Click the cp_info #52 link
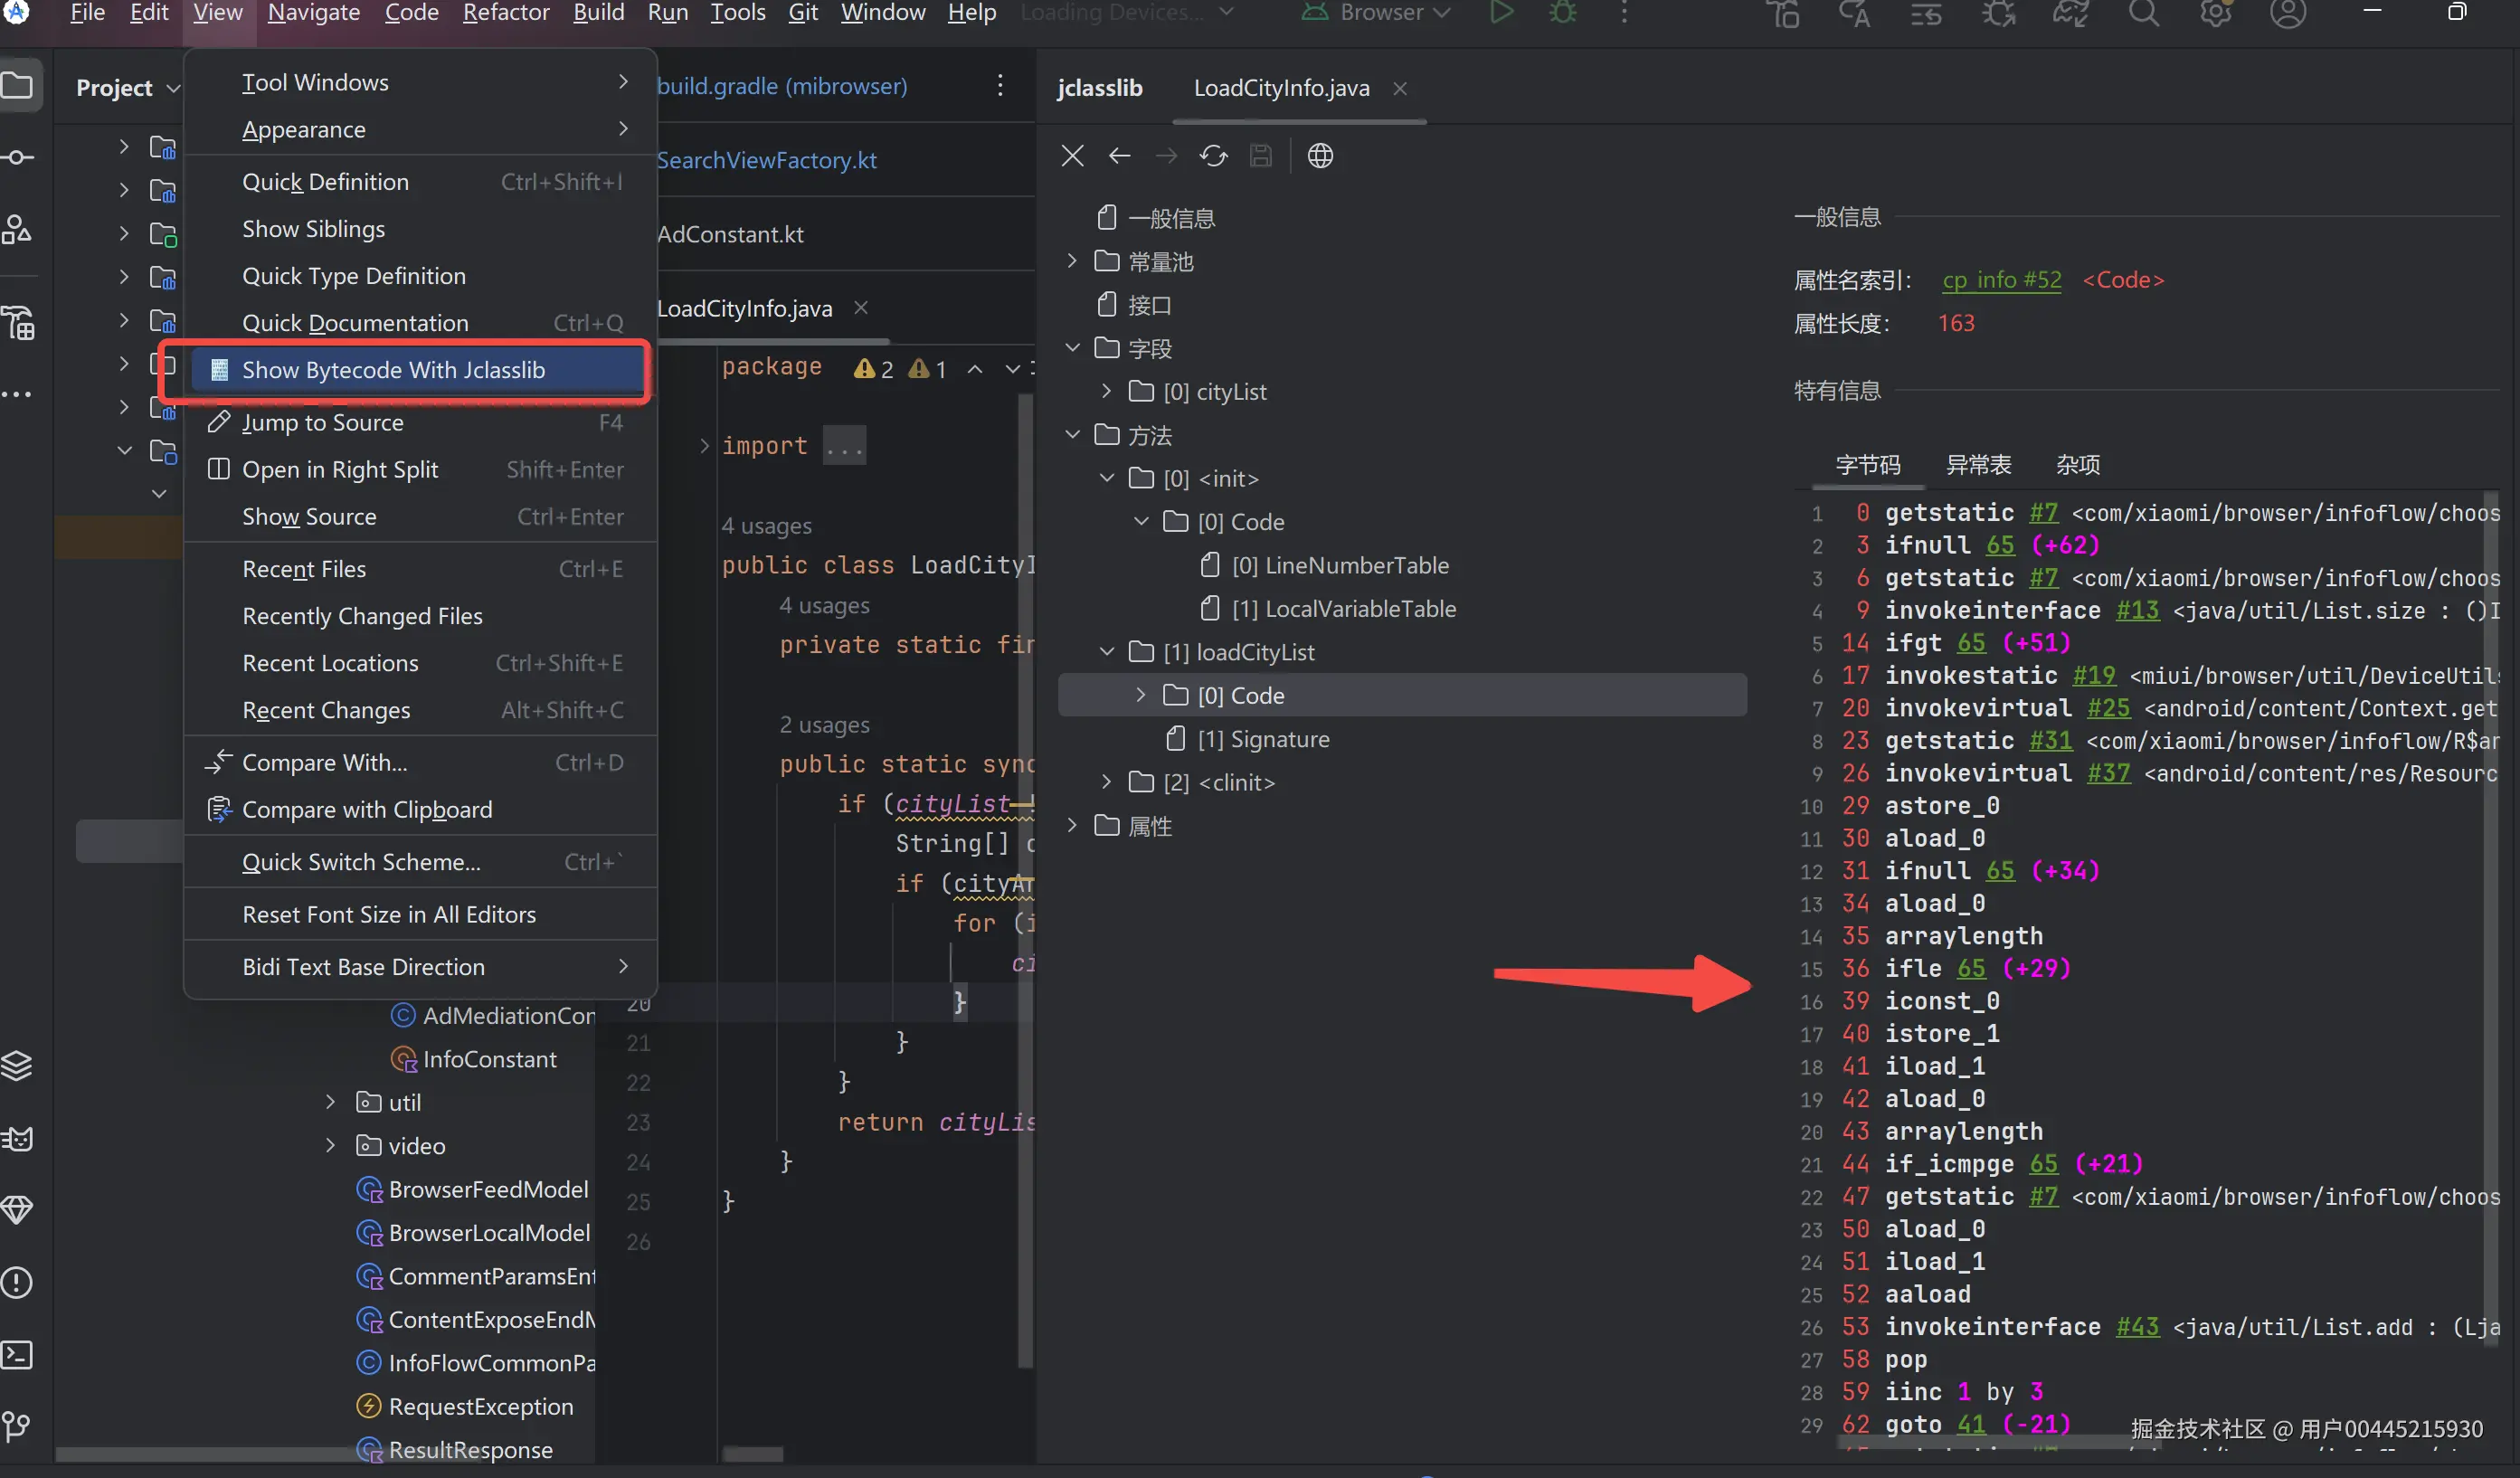 pos(2001,280)
